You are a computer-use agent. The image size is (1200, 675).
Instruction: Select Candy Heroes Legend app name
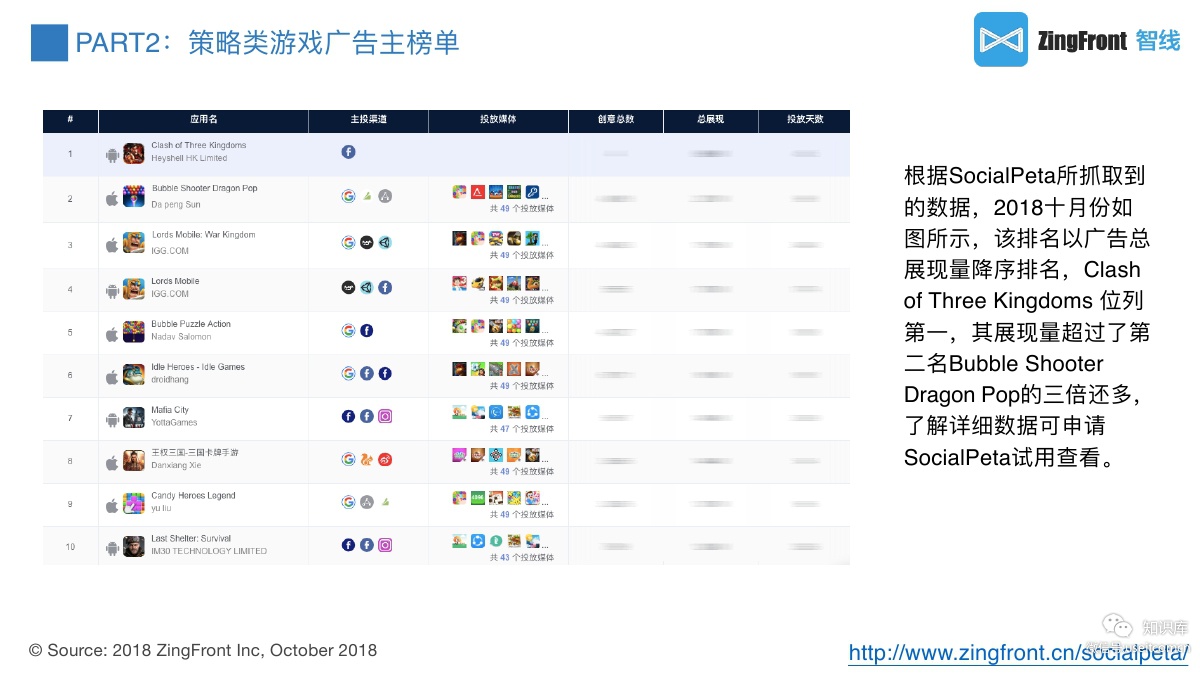(193, 496)
